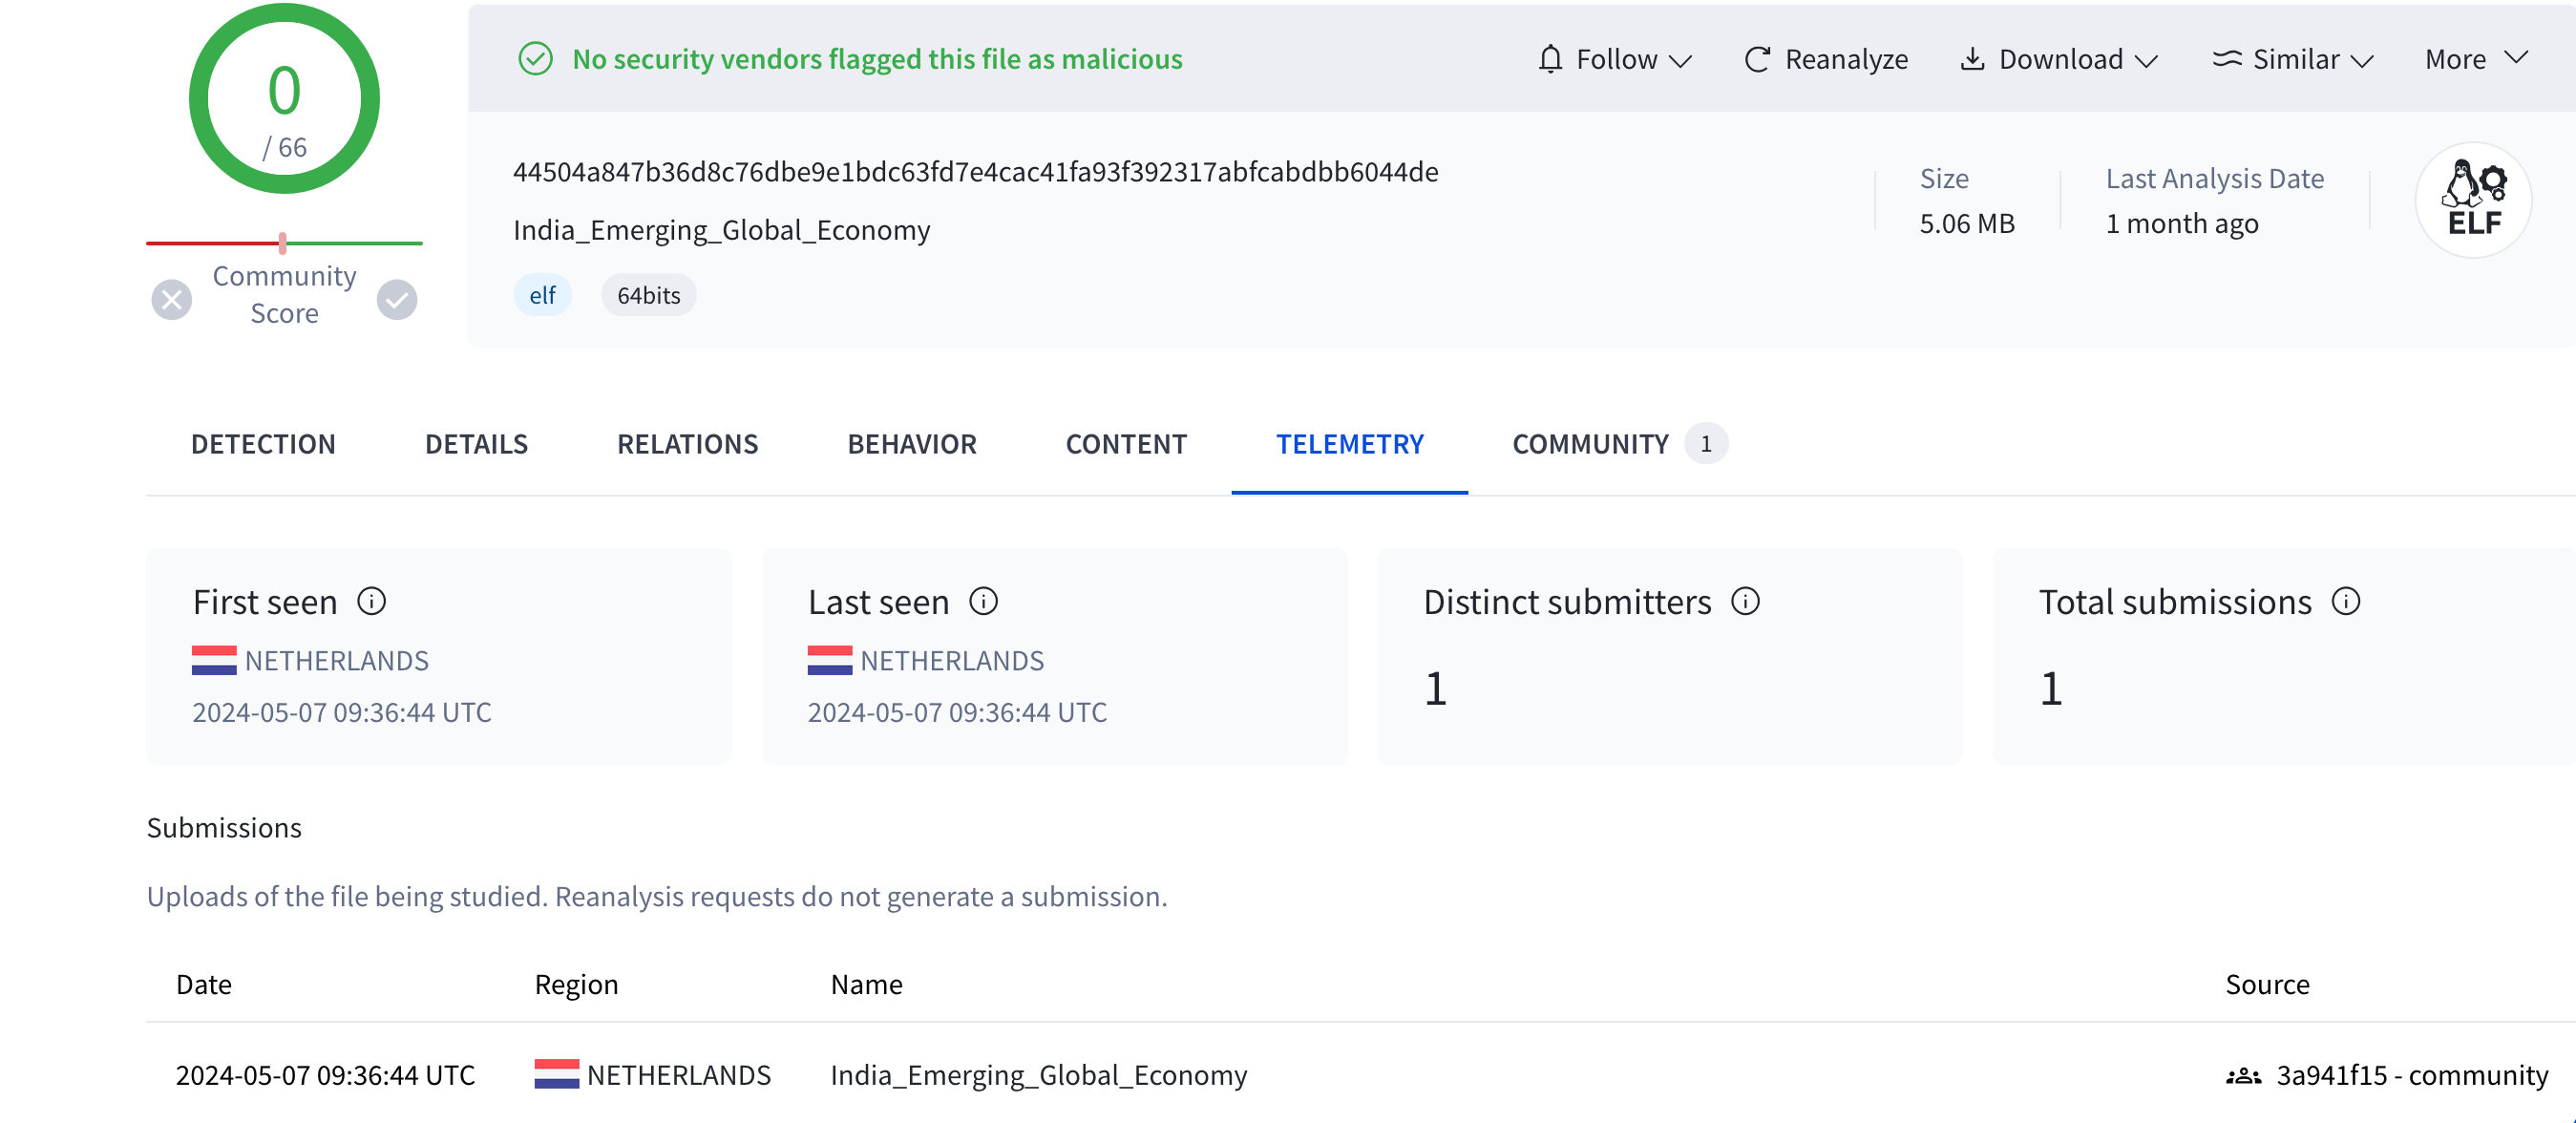
Task: Click the green checkmark status icon
Action: click(x=535, y=59)
